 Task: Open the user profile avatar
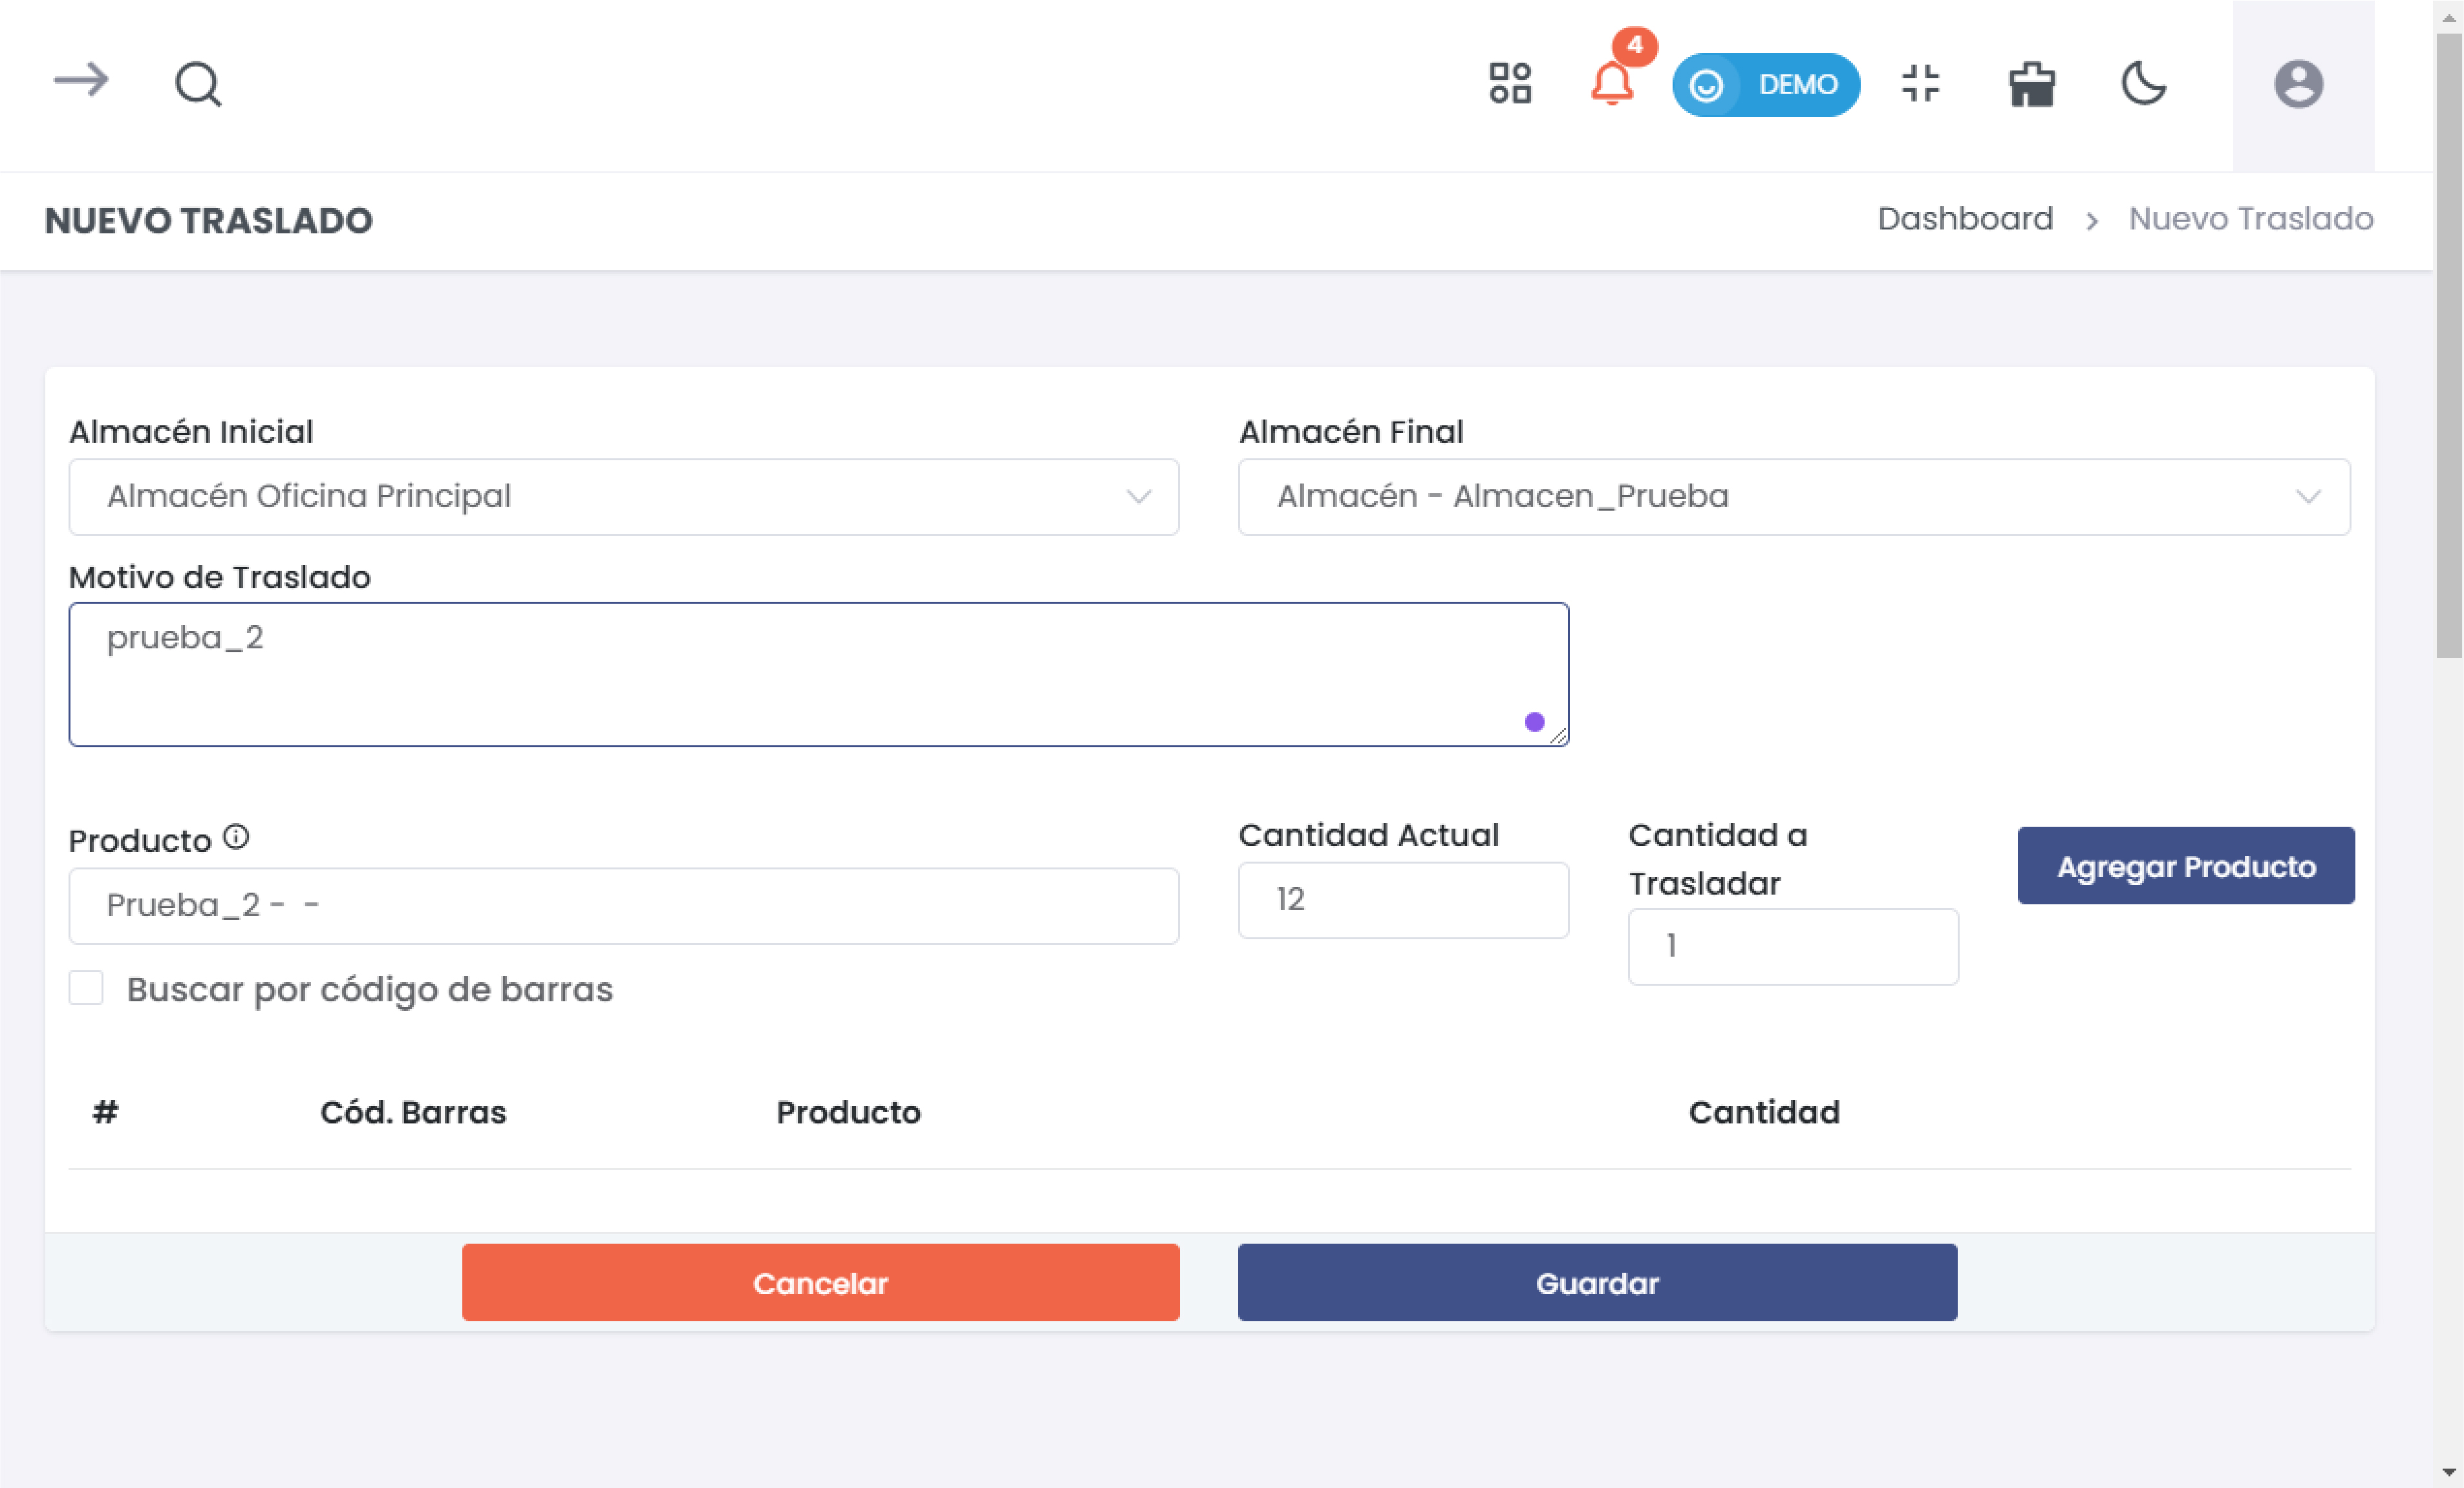2298,84
